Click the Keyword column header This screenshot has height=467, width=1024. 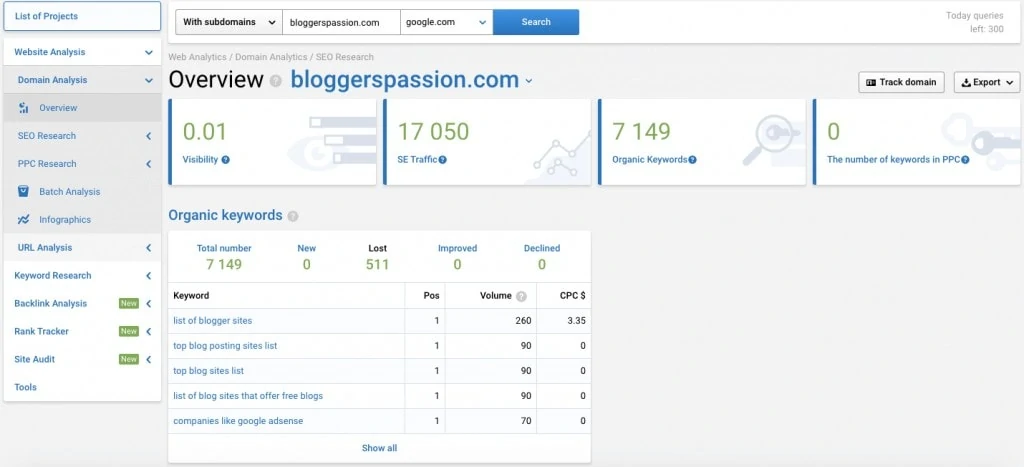(x=191, y=296)
